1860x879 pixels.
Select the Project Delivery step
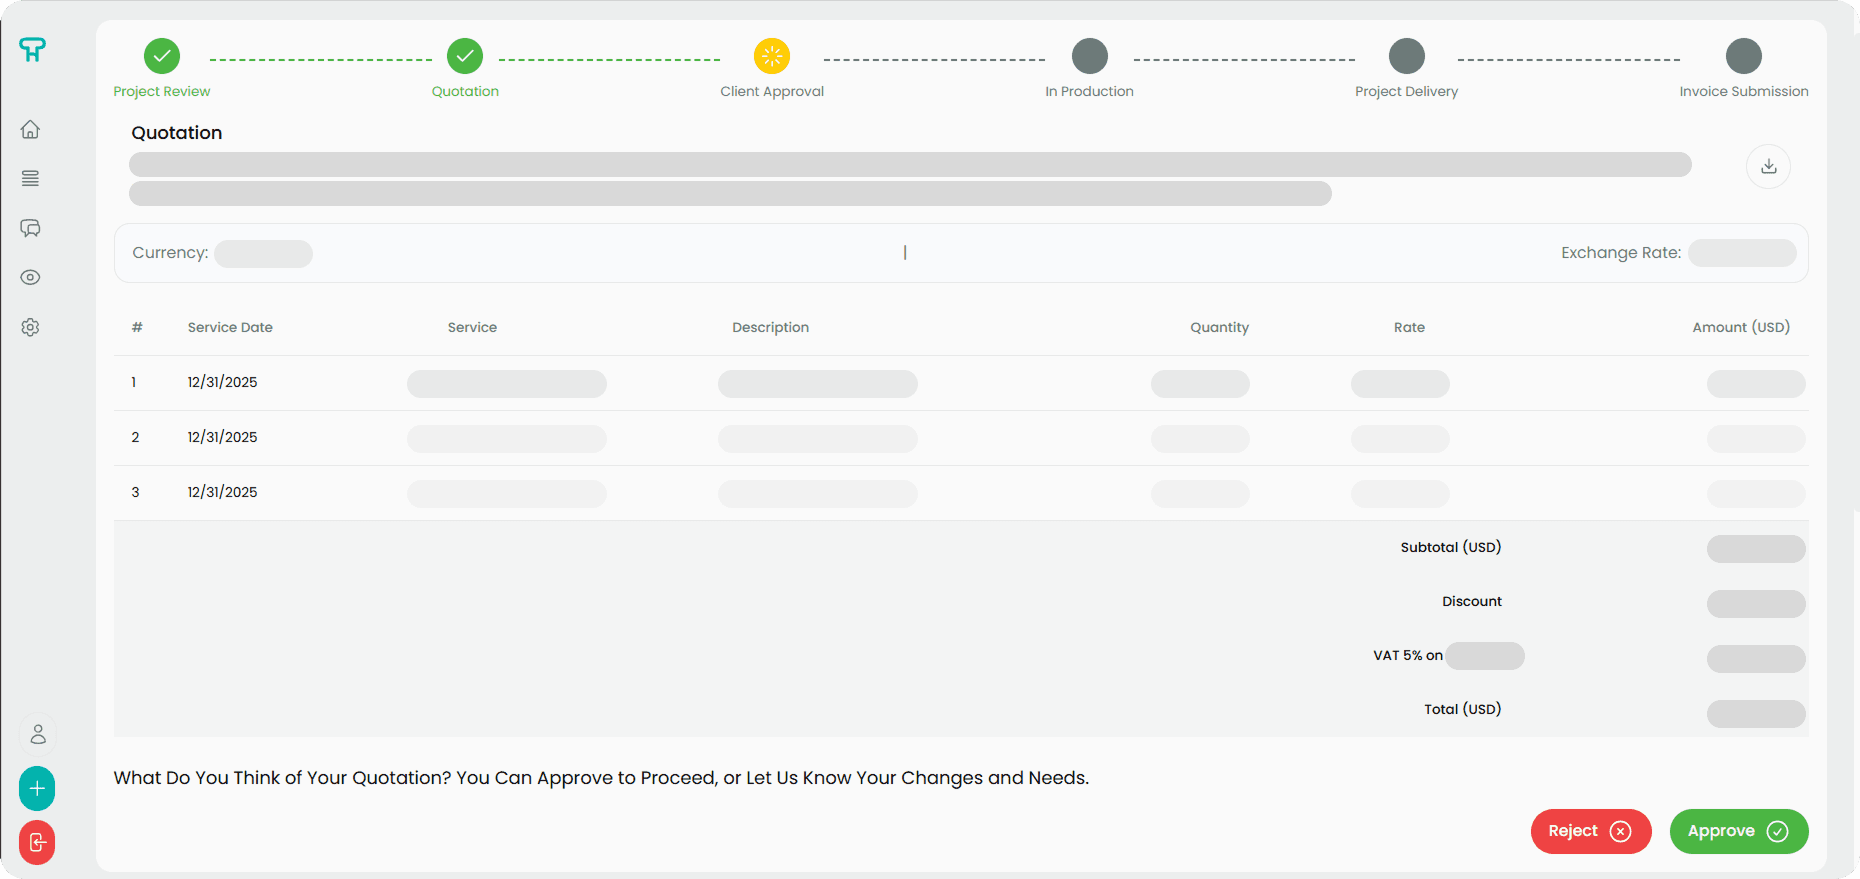click(1406, 56)
